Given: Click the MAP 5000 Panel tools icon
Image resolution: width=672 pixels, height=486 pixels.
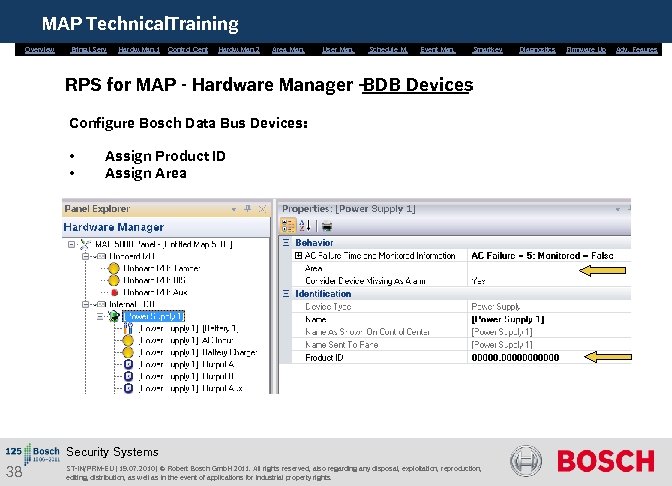Looking at the screenshot, I should [x=85, y=244].
